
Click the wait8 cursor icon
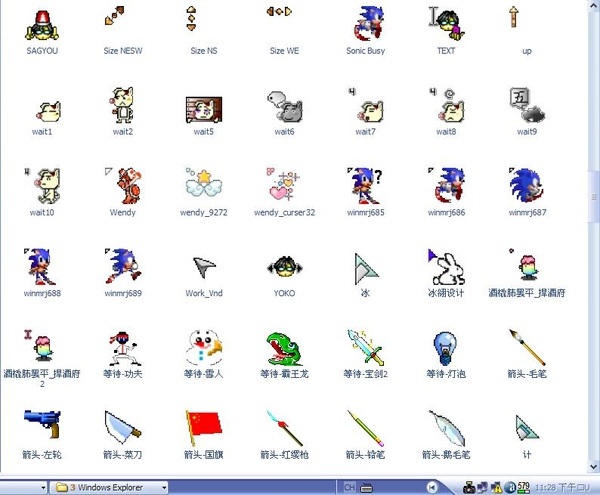[447, 105]
